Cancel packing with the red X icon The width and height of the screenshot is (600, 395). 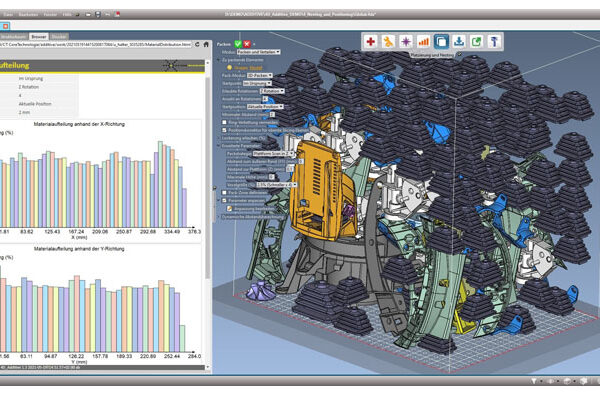[x=247, y=44]
